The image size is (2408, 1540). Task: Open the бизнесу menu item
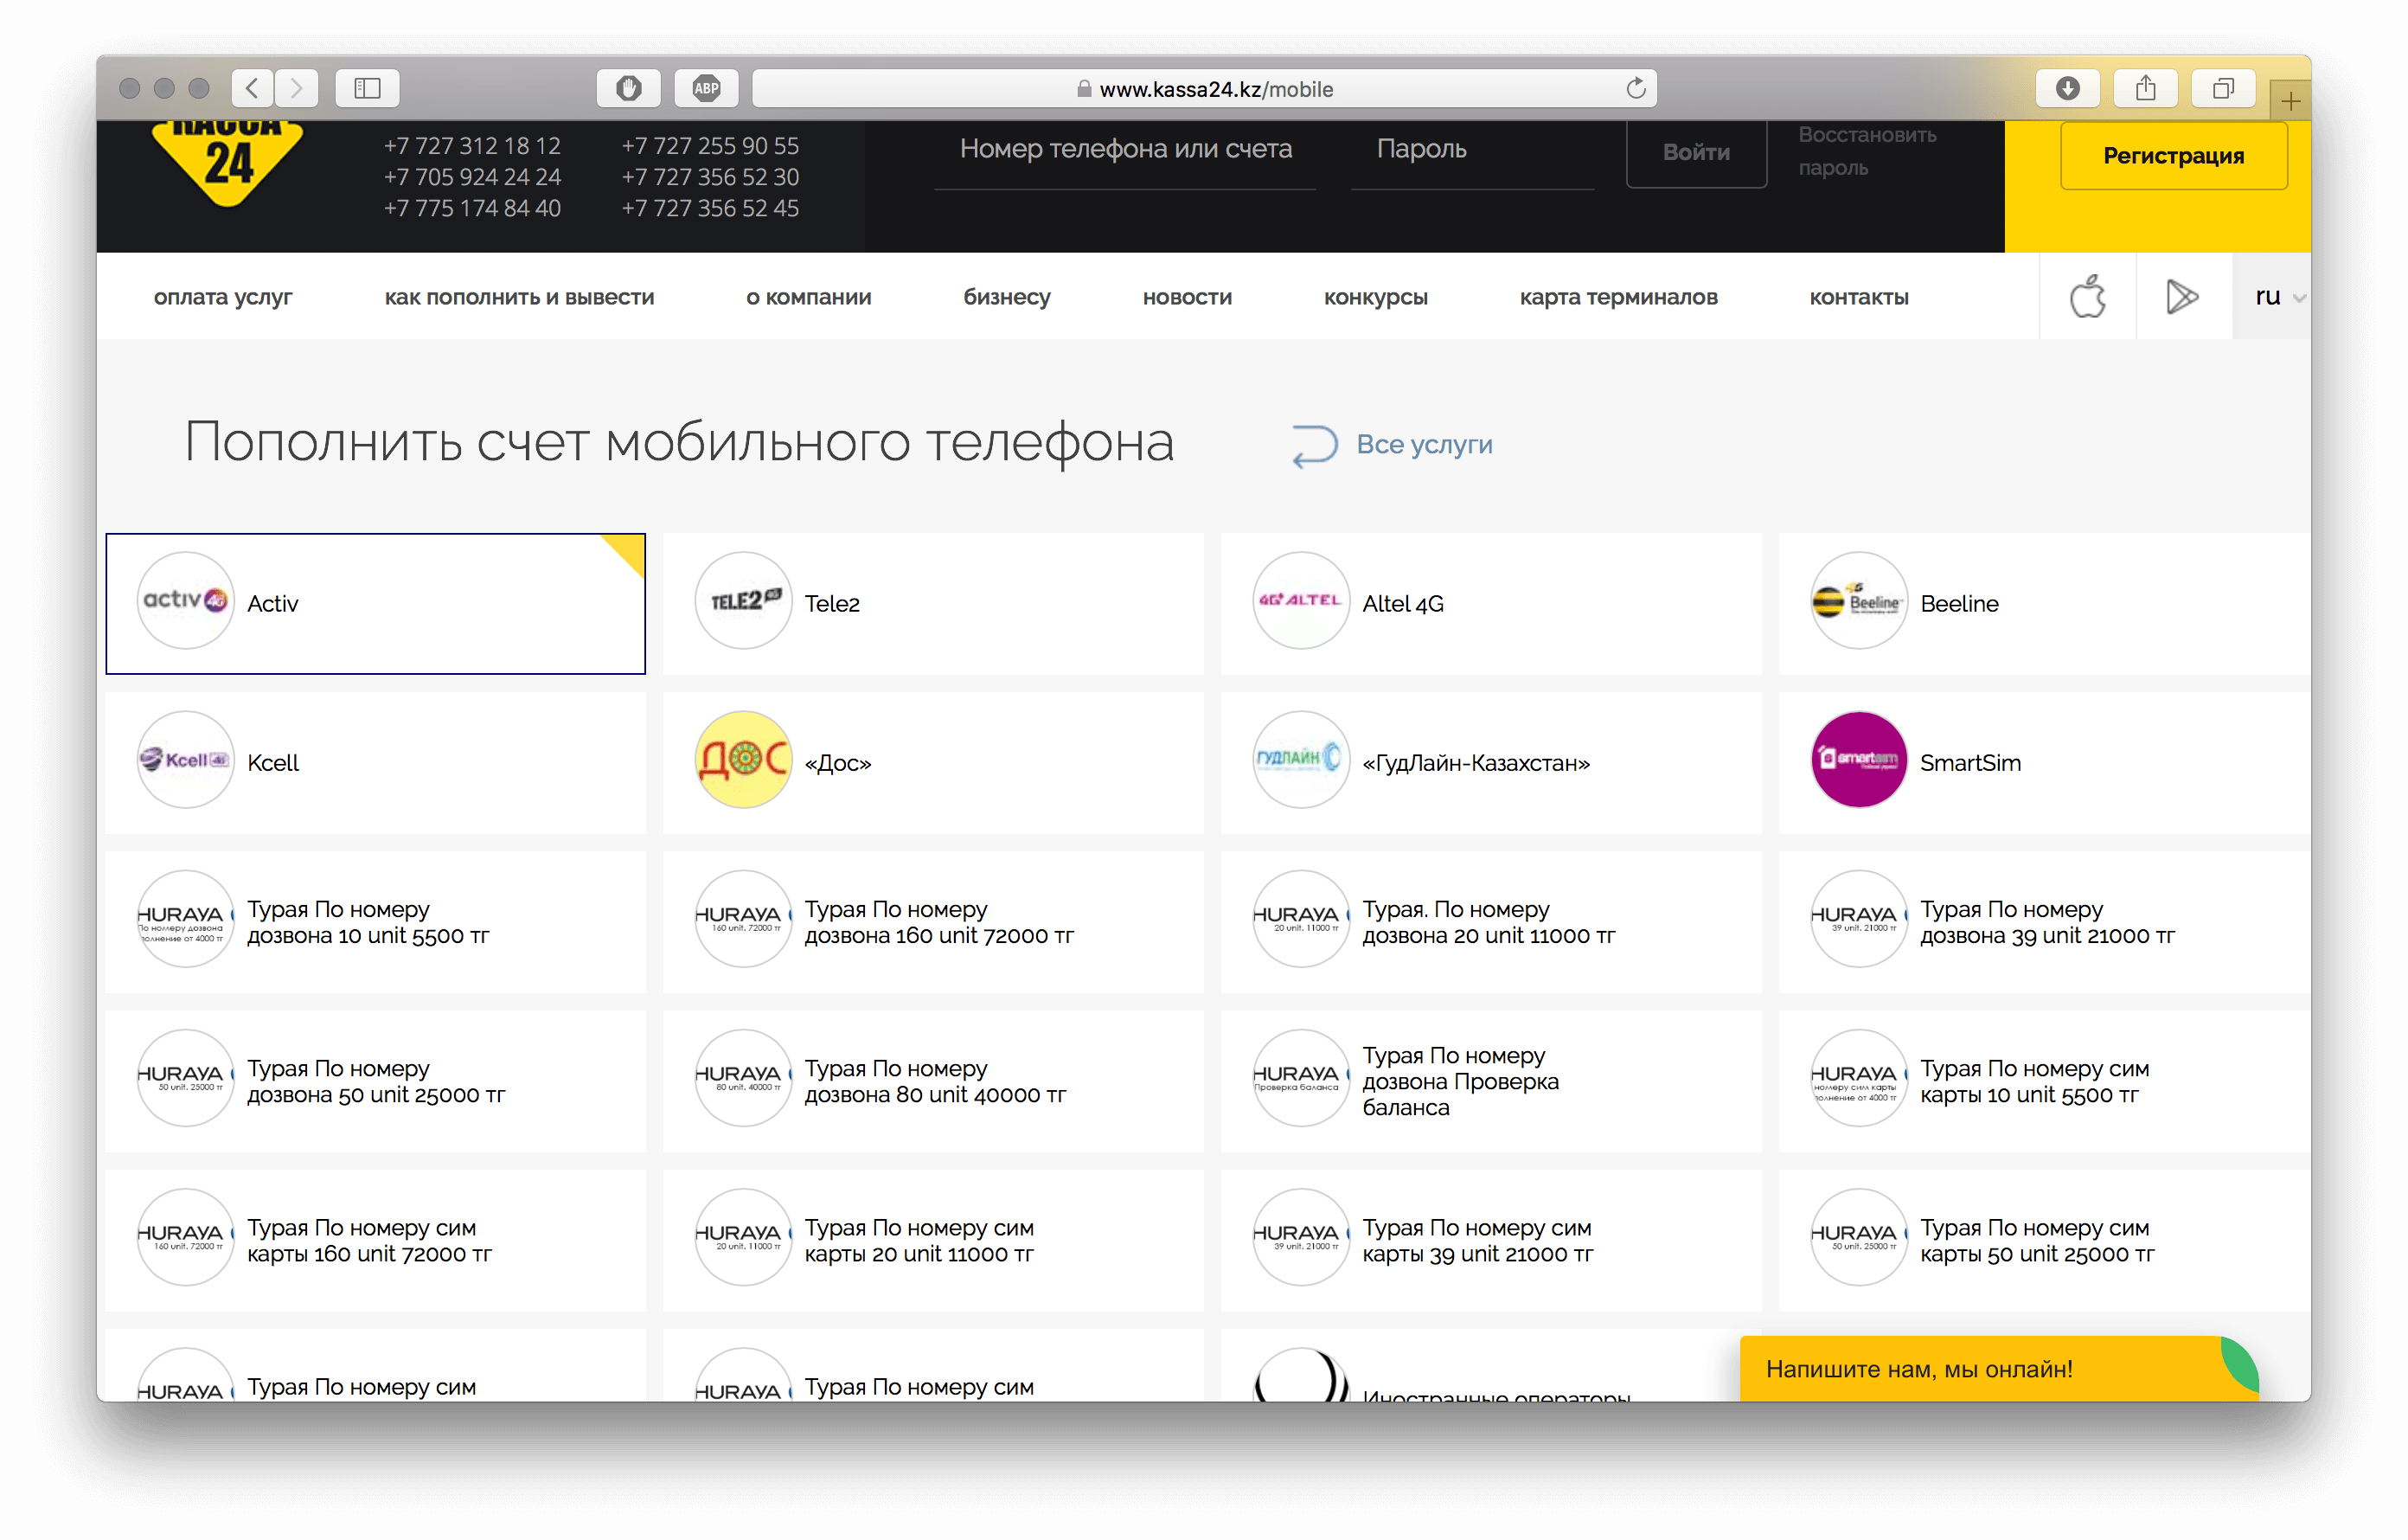[x=1007, y=297]
